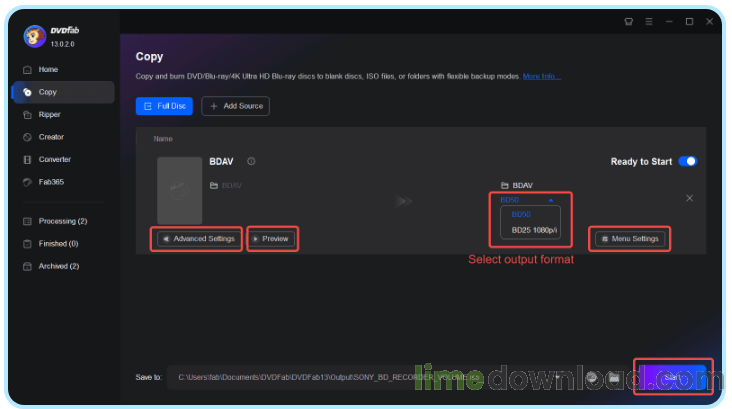The width and height of the screenshot is (732, 409).
Task: Remove the BDAV task with the X
Action: [690, 198]
